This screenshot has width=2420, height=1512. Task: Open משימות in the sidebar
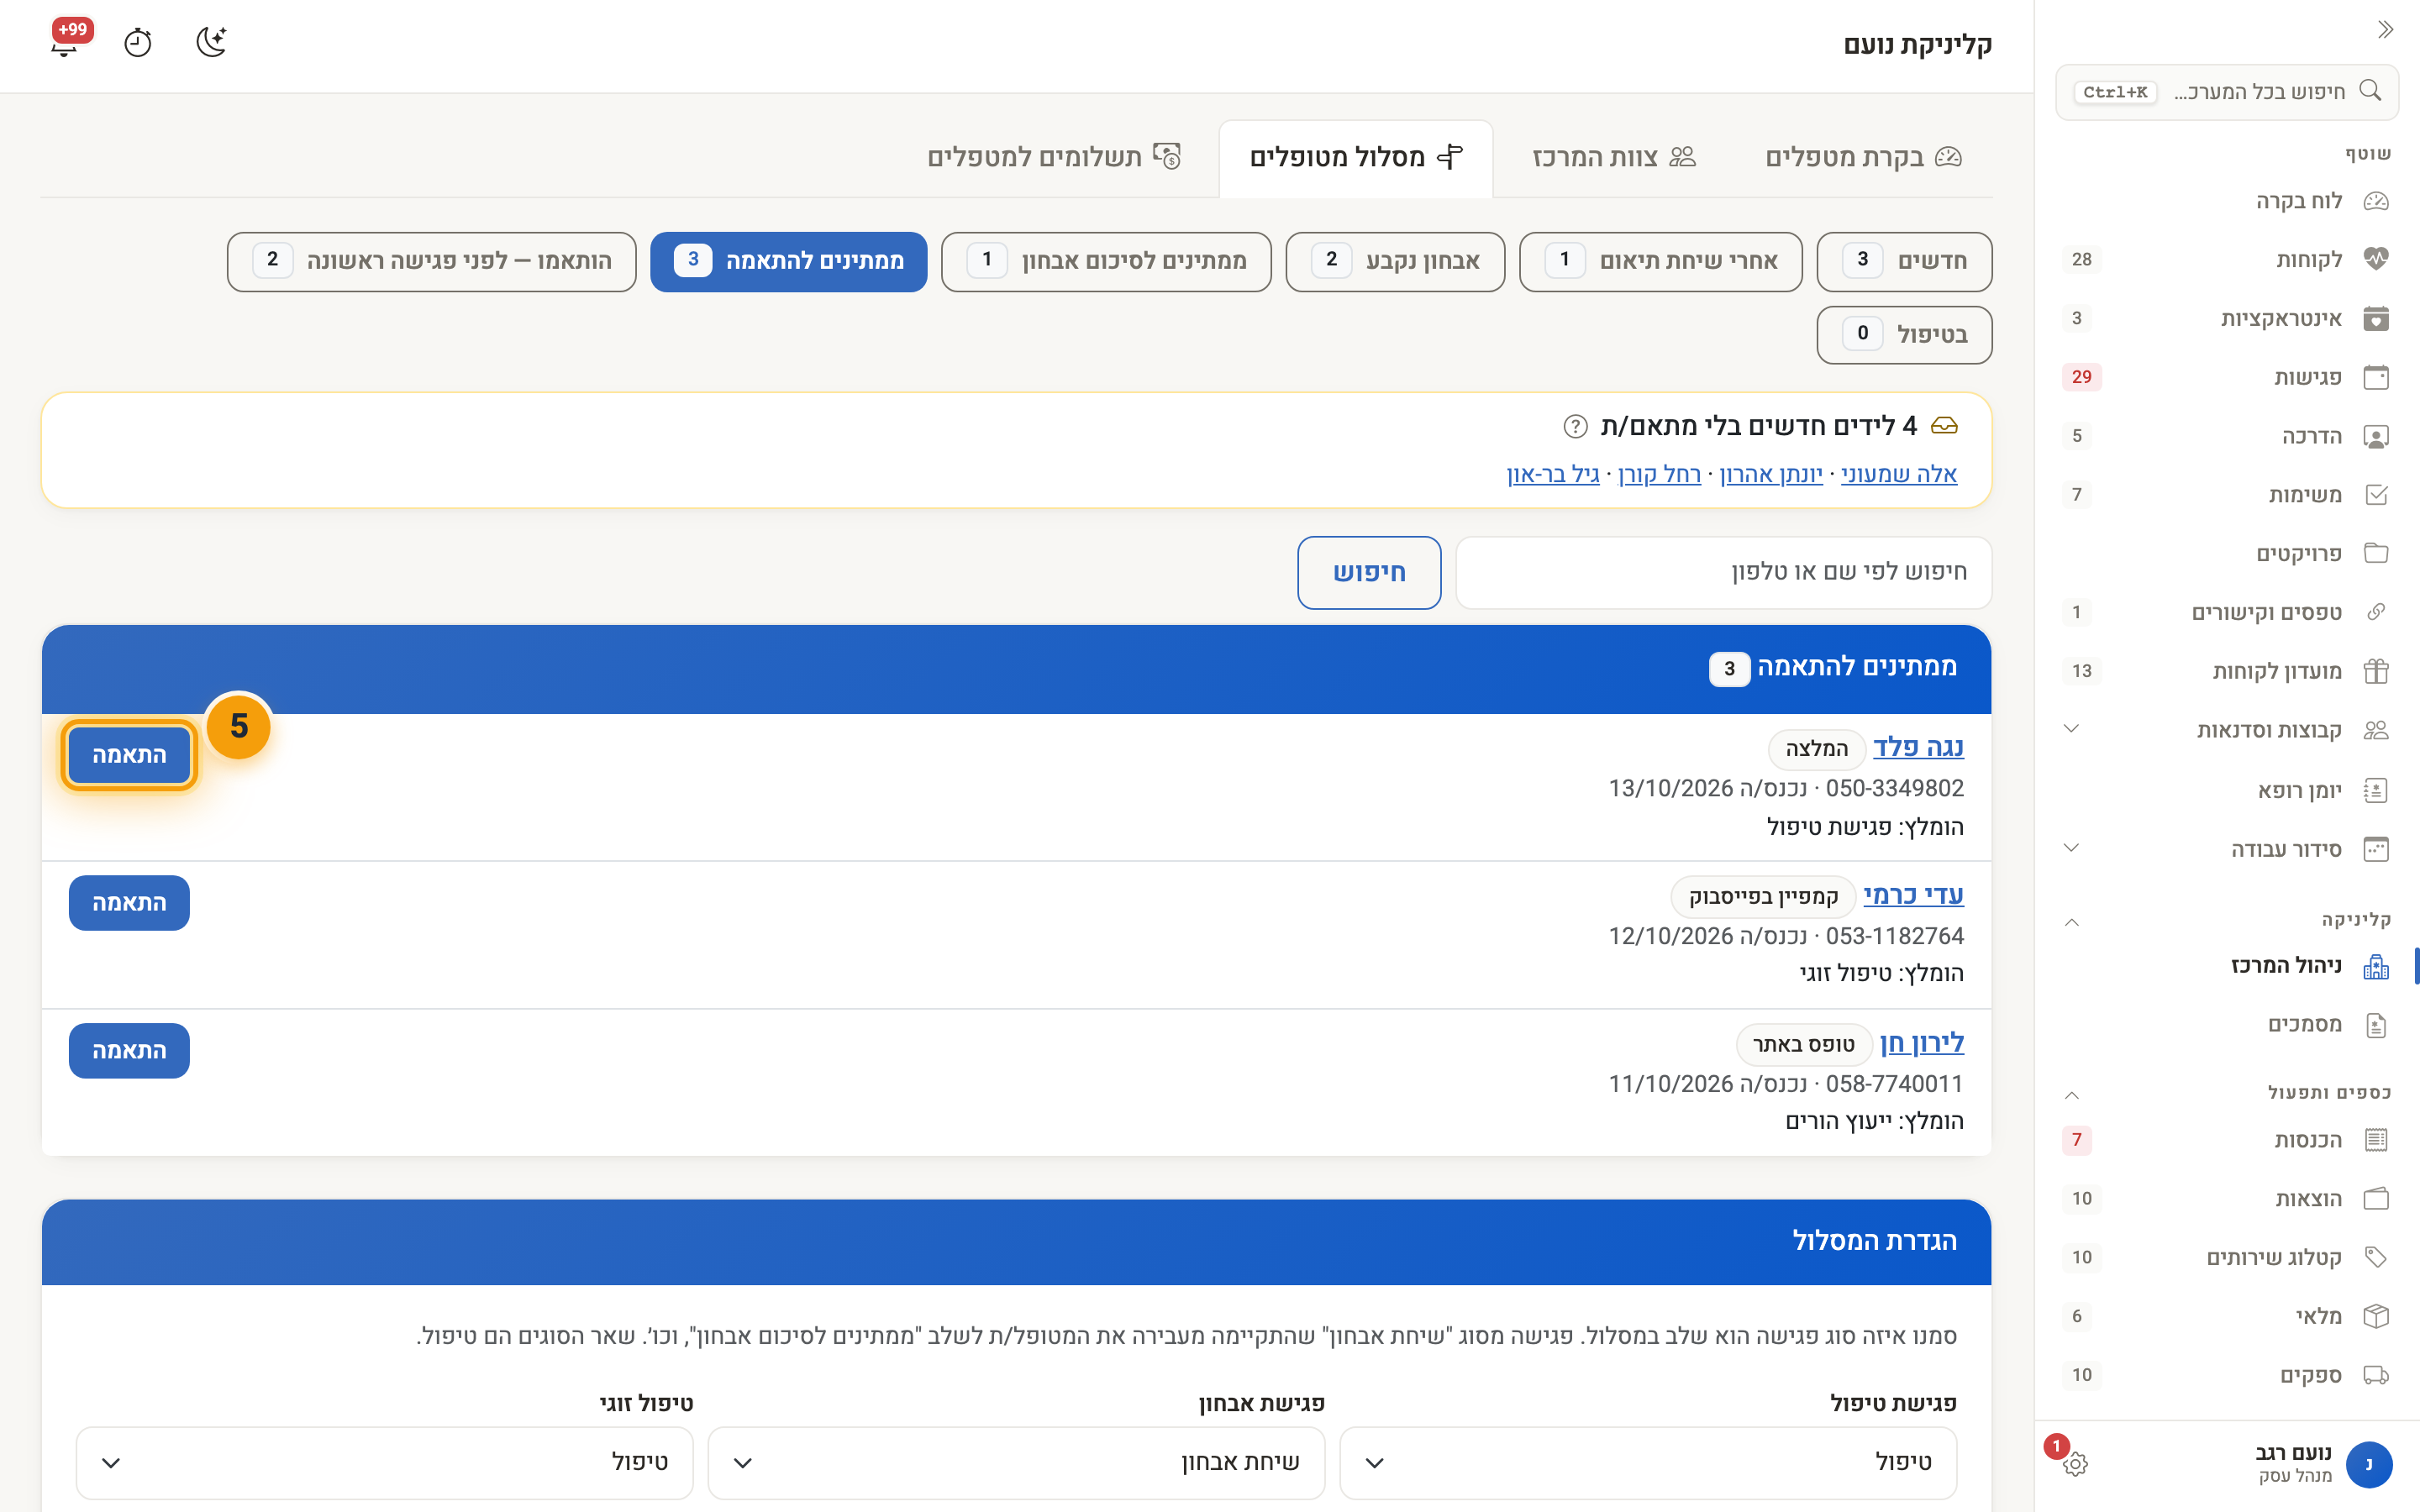pos(2226,495)
